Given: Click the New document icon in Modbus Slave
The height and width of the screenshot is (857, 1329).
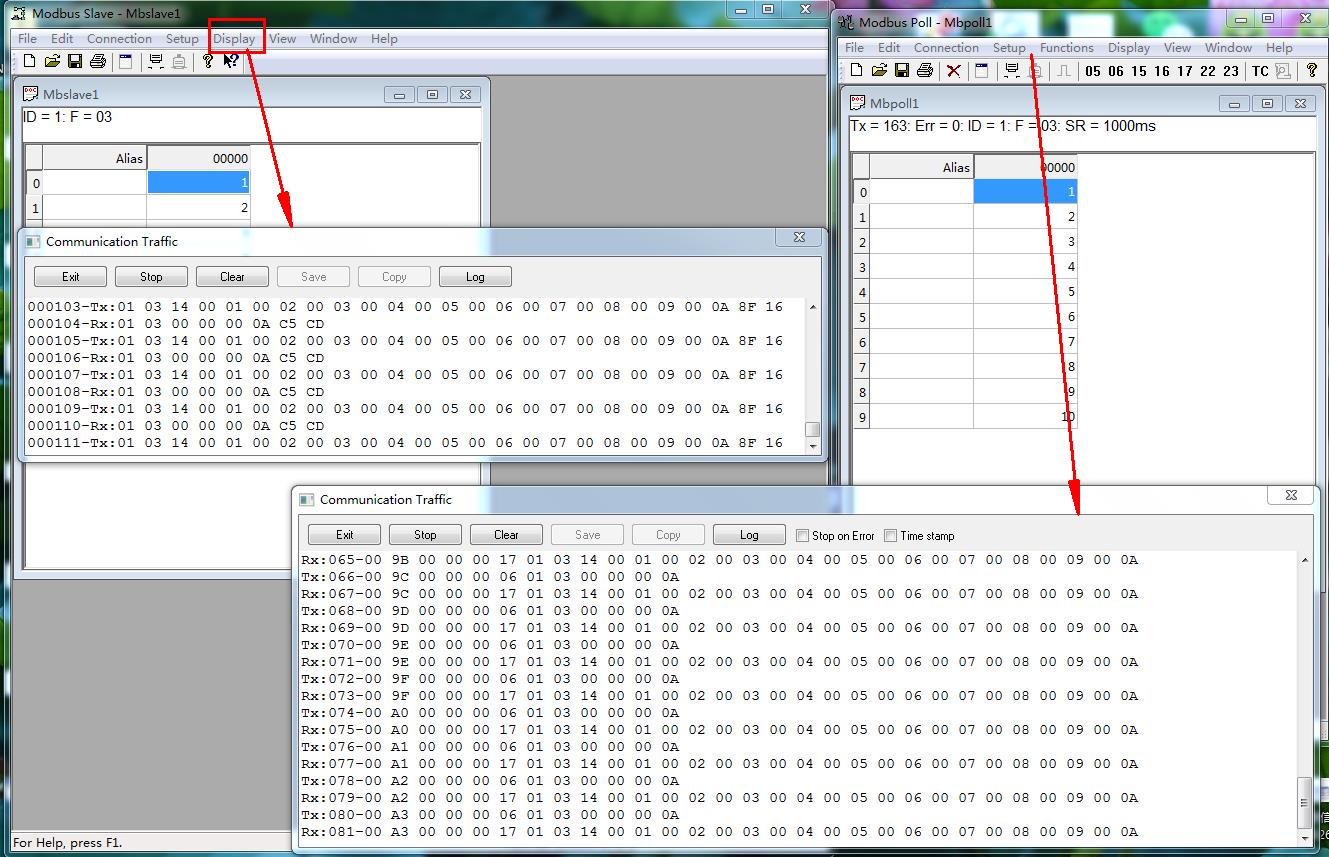Looking at the screenshot, I should (30, 62).
